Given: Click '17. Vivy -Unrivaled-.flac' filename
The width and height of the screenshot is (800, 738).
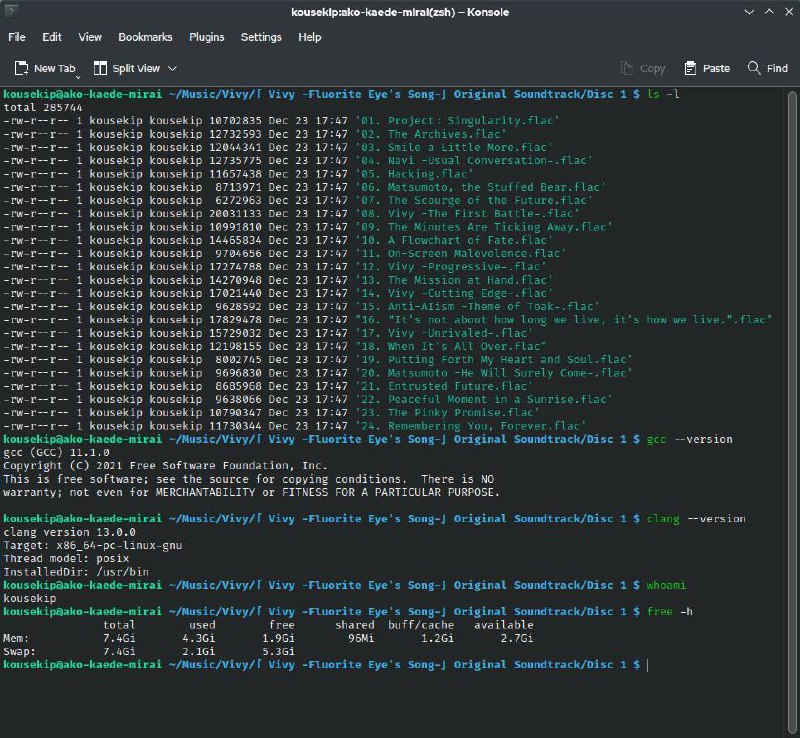Looking at the screenshot, I should pyautogui.click(x=444, y=333).
